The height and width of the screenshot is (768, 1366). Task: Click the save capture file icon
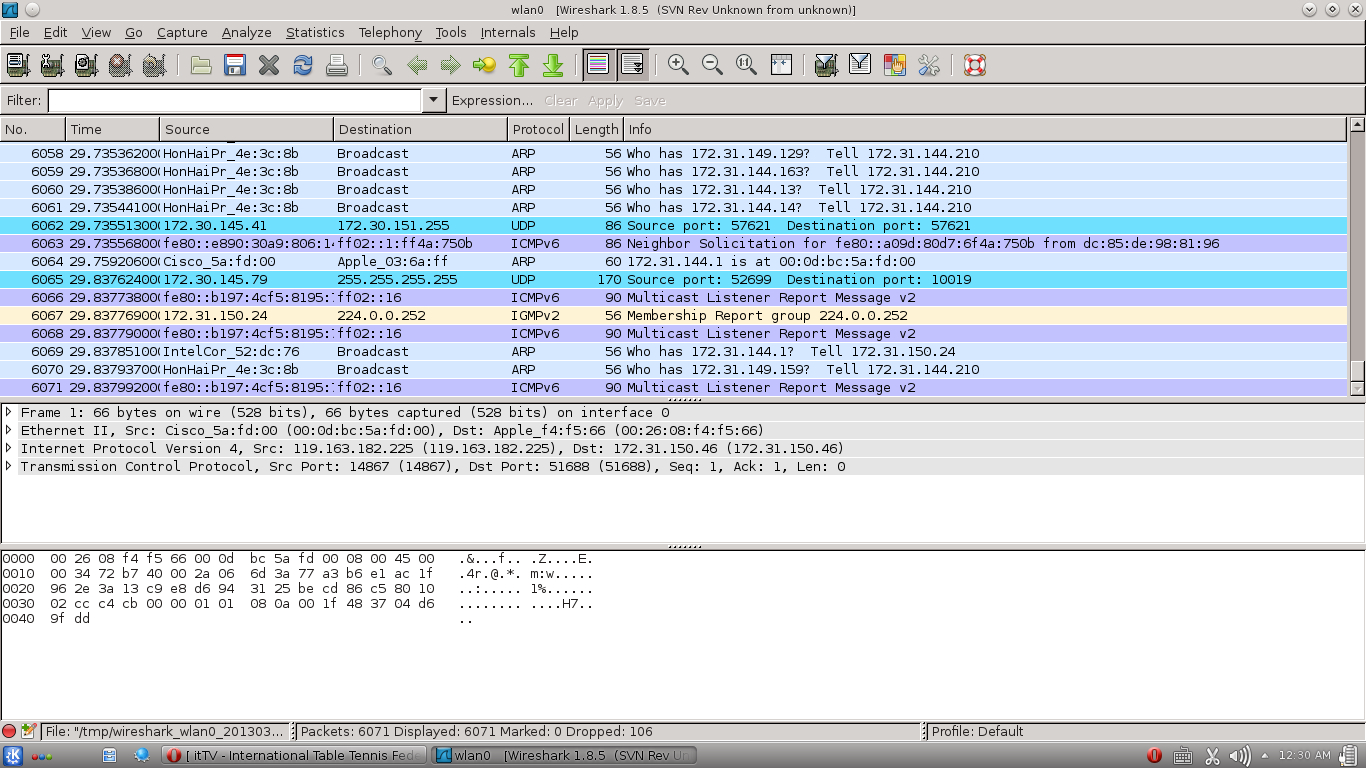235,65
